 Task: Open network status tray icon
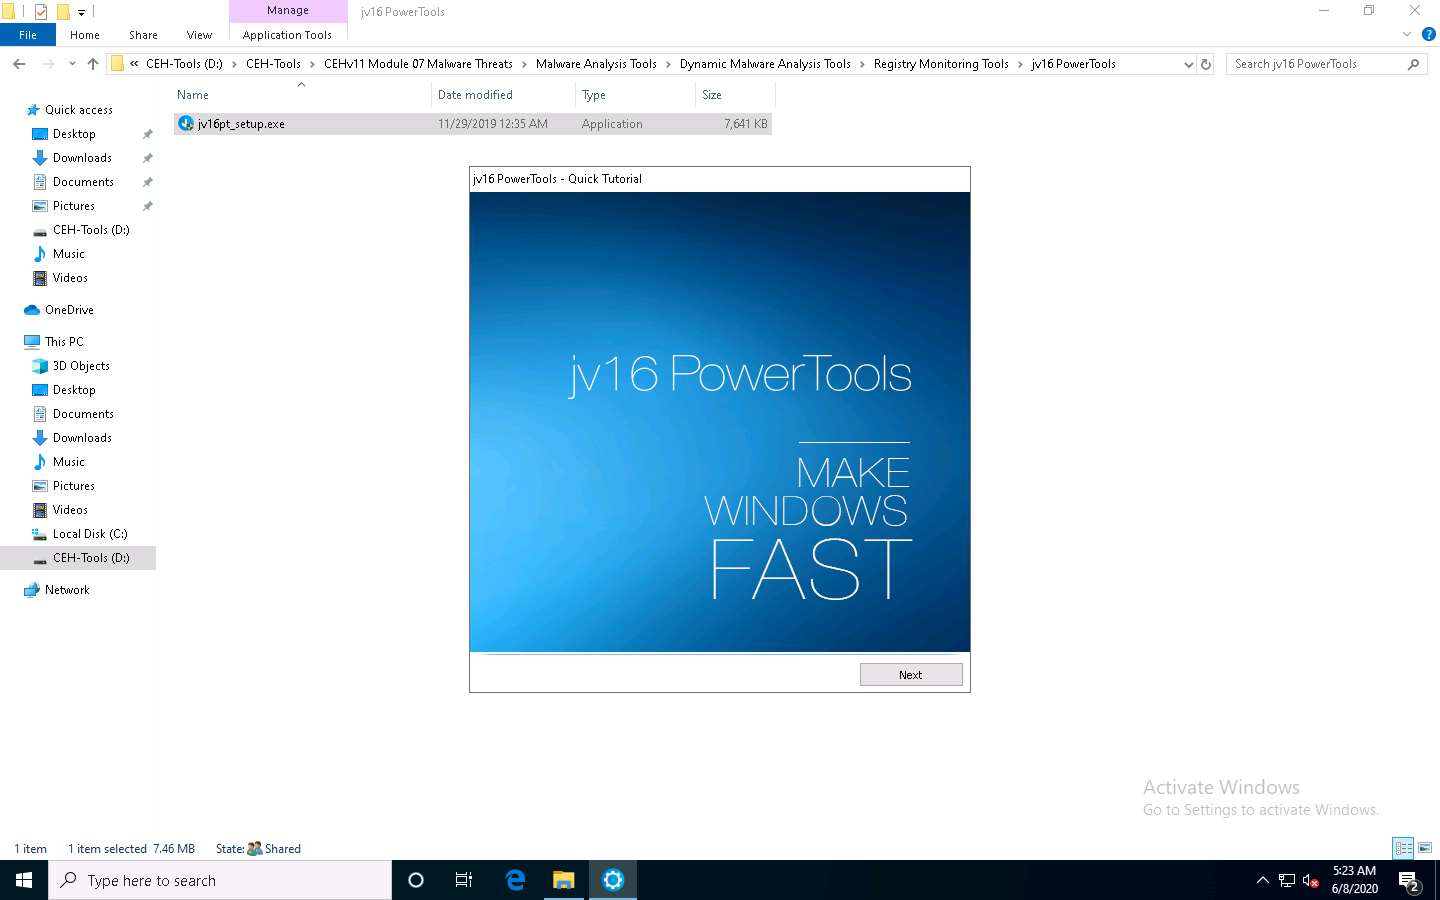[1287, 881]
